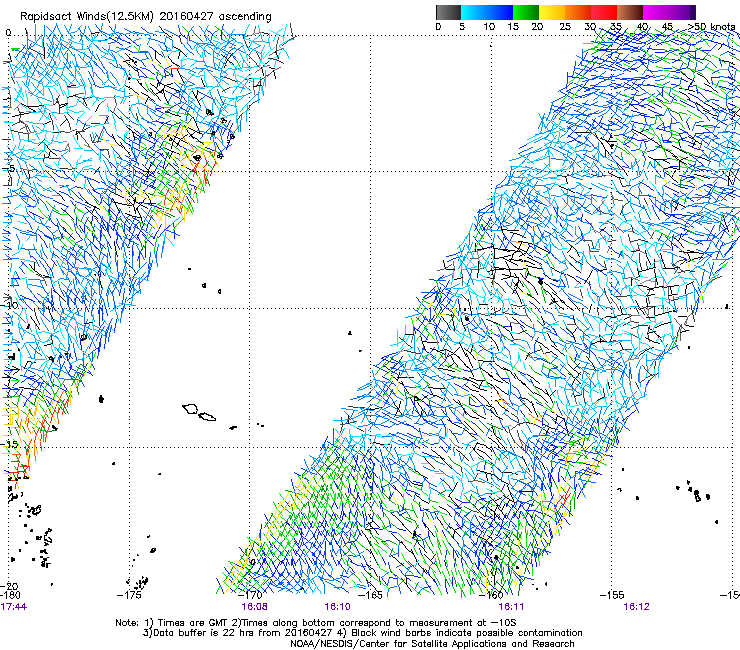Viewport: 740px width, 650px height.
Task: Click the yellow 20-25 knots legend swatch
Action: point(552,12)
